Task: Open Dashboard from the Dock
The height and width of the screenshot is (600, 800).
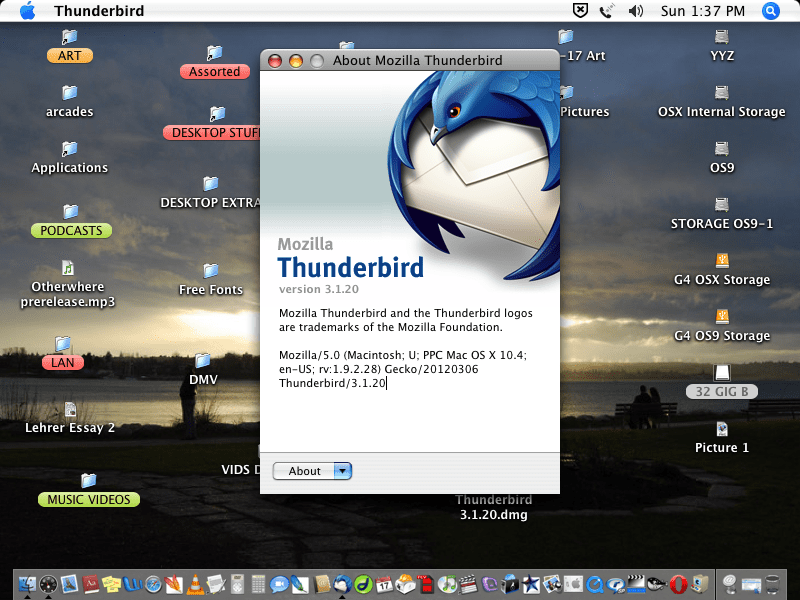Action: pyautogui.click(x=48, y=584)
